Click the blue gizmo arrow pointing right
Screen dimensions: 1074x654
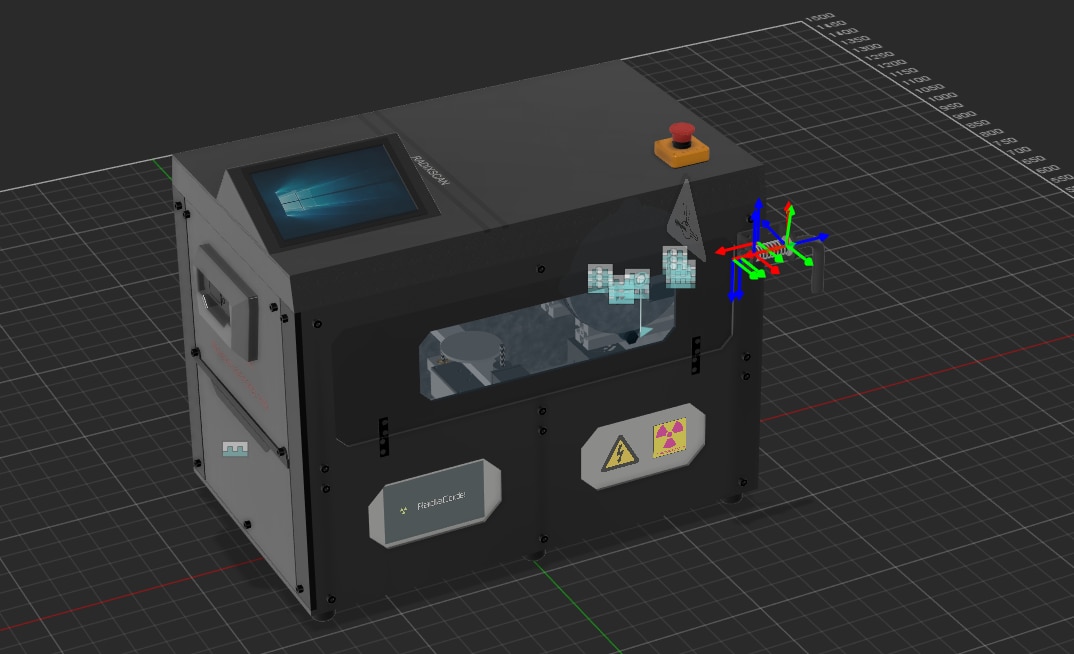coord(812,239)
